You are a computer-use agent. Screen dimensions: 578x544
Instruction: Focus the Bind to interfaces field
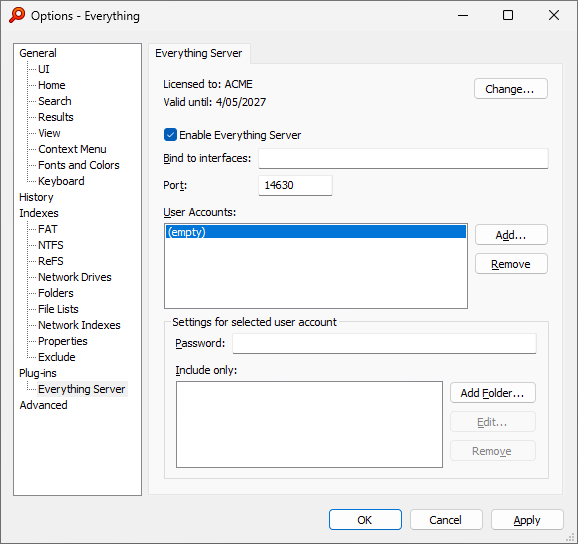pos(403,158)
